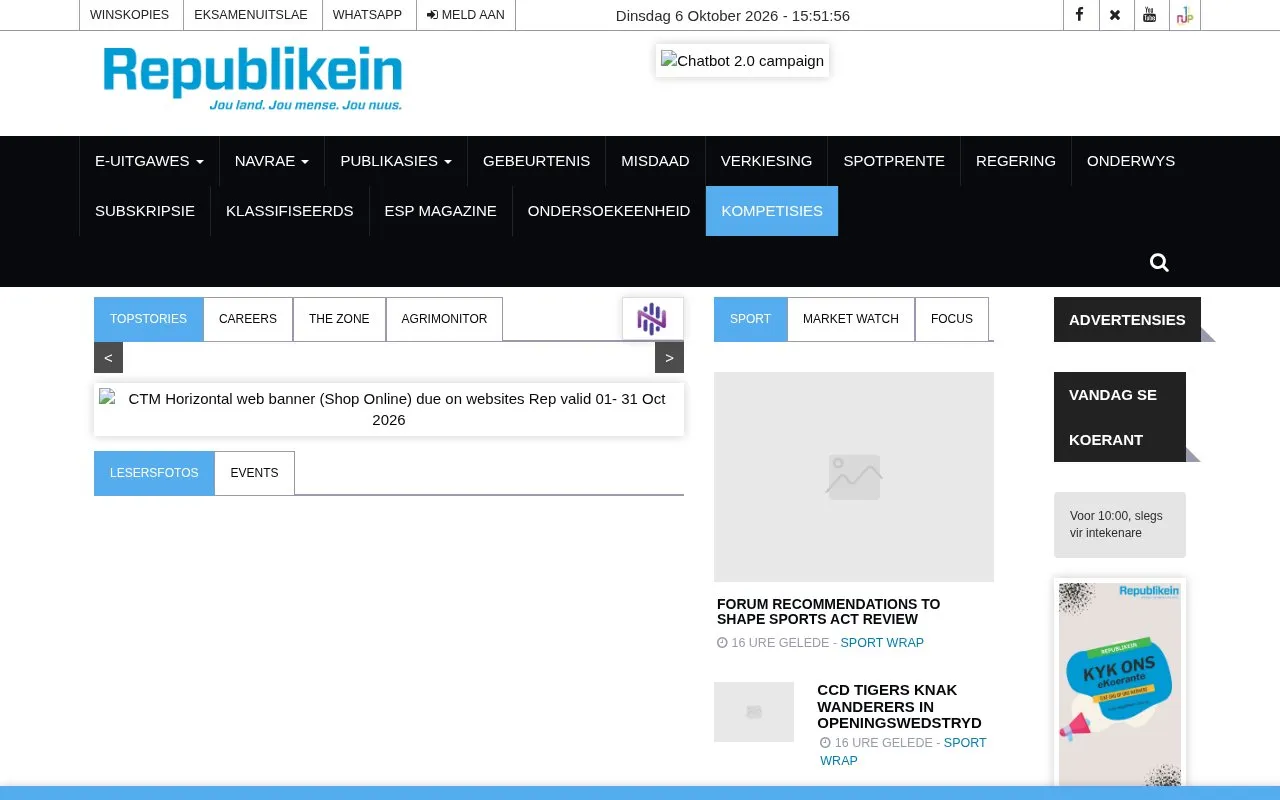Click the WhatsApp top link
The image size is (1280, 800).
click(x=367, y=15)
